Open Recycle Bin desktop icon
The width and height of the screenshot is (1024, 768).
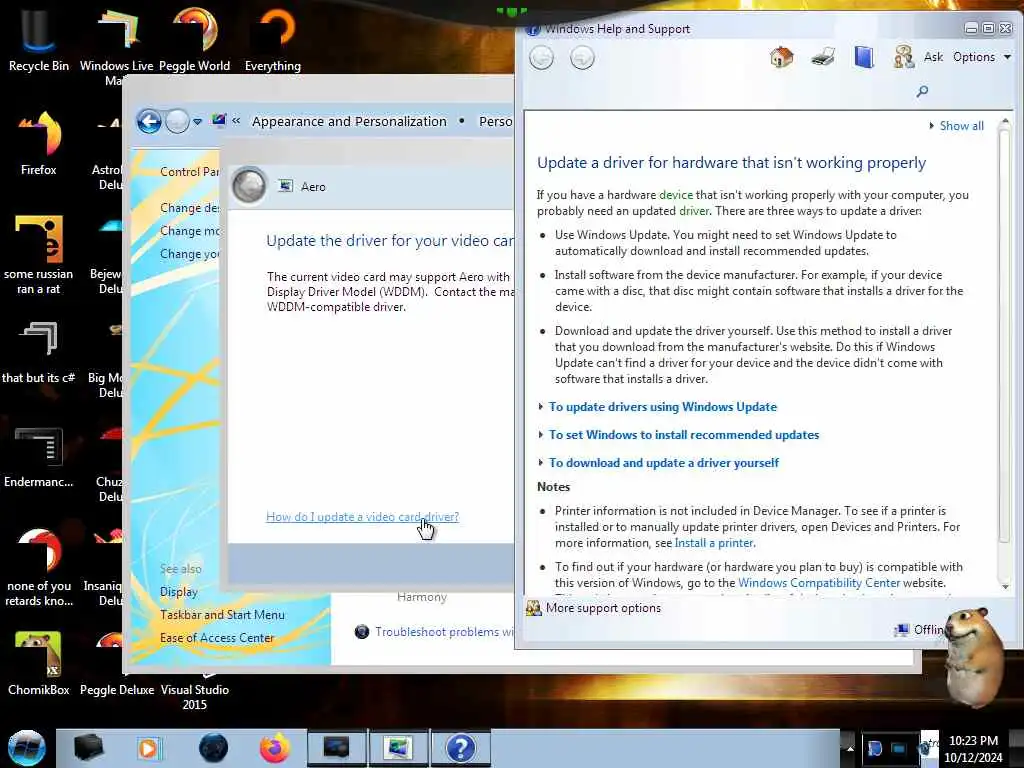coord(39,38)
